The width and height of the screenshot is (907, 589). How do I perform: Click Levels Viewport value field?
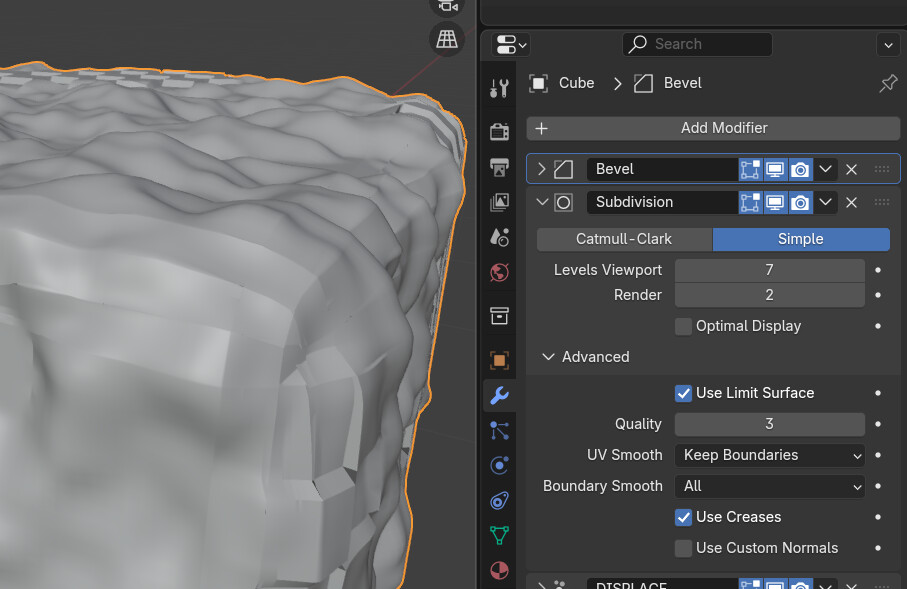coord(769,270)
